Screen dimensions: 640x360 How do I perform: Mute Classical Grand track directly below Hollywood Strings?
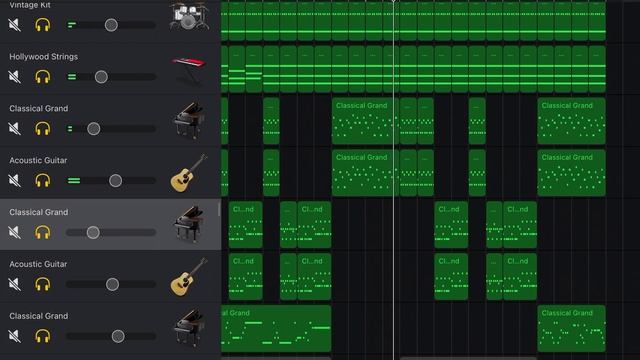pyautogui.click(x=15, y=129)
